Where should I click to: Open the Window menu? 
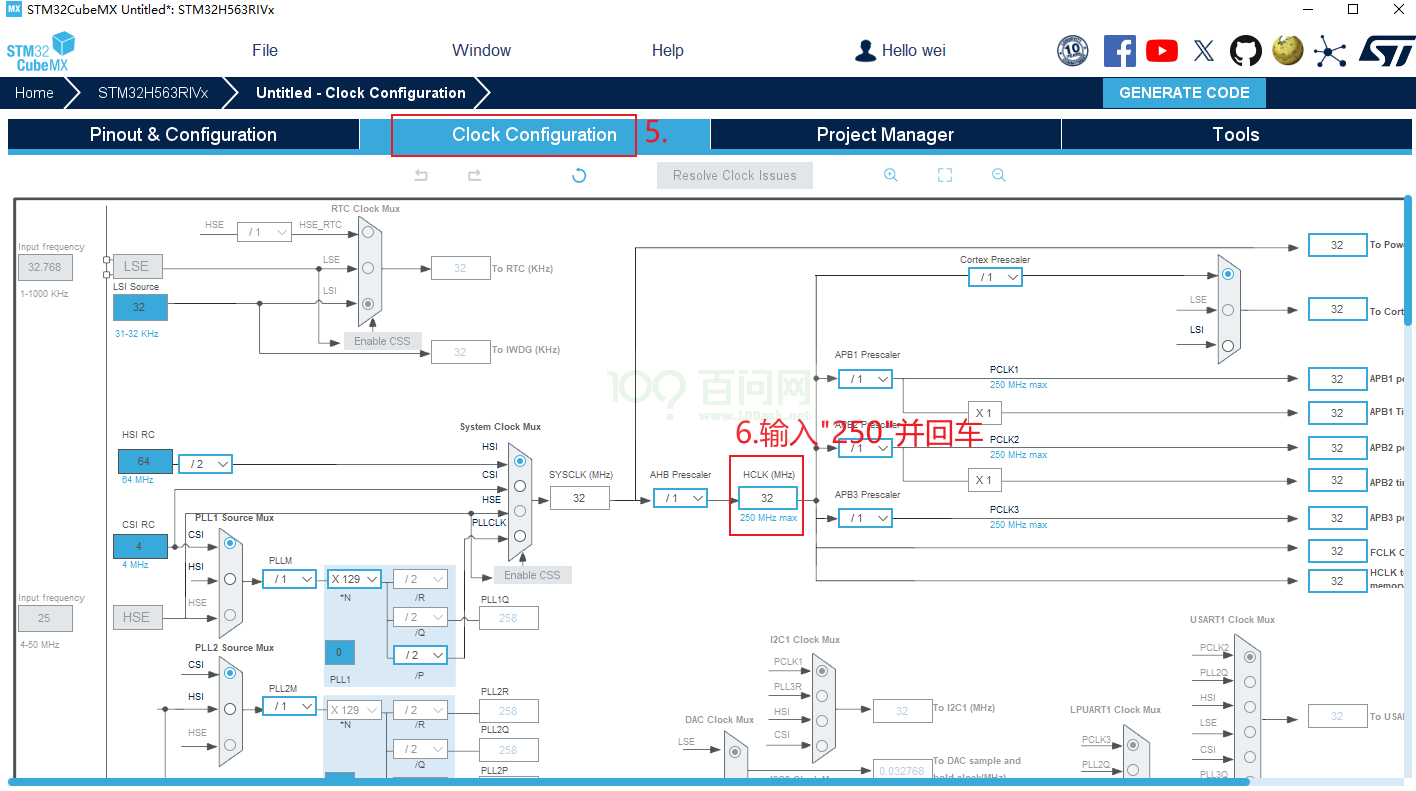(x=481, y=51)
